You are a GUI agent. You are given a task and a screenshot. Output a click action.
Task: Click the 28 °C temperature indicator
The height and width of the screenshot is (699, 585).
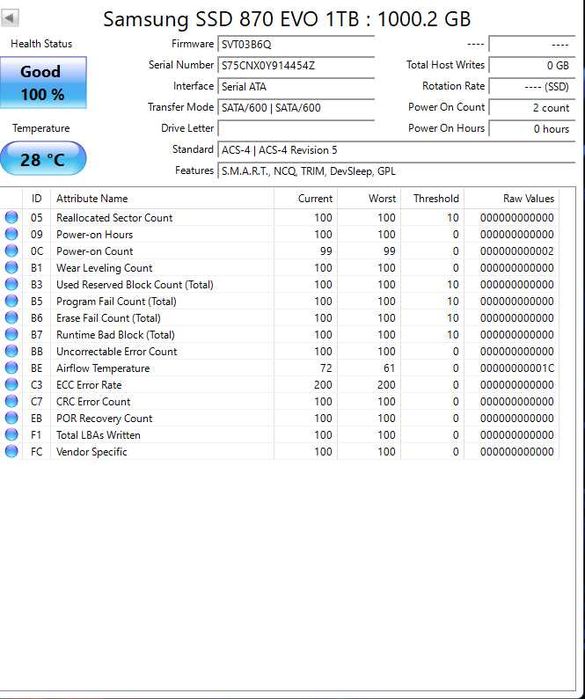(x=43, y=159)
